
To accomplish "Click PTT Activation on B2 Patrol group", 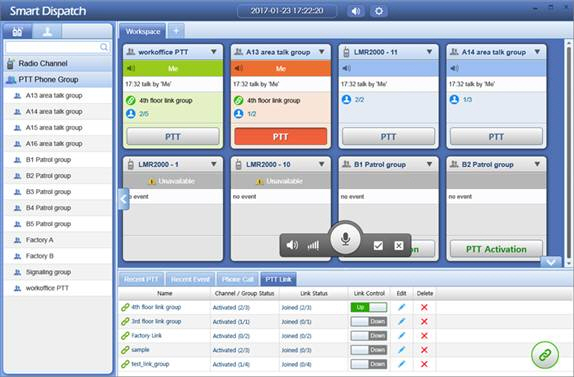I will [x=496, y=249].
